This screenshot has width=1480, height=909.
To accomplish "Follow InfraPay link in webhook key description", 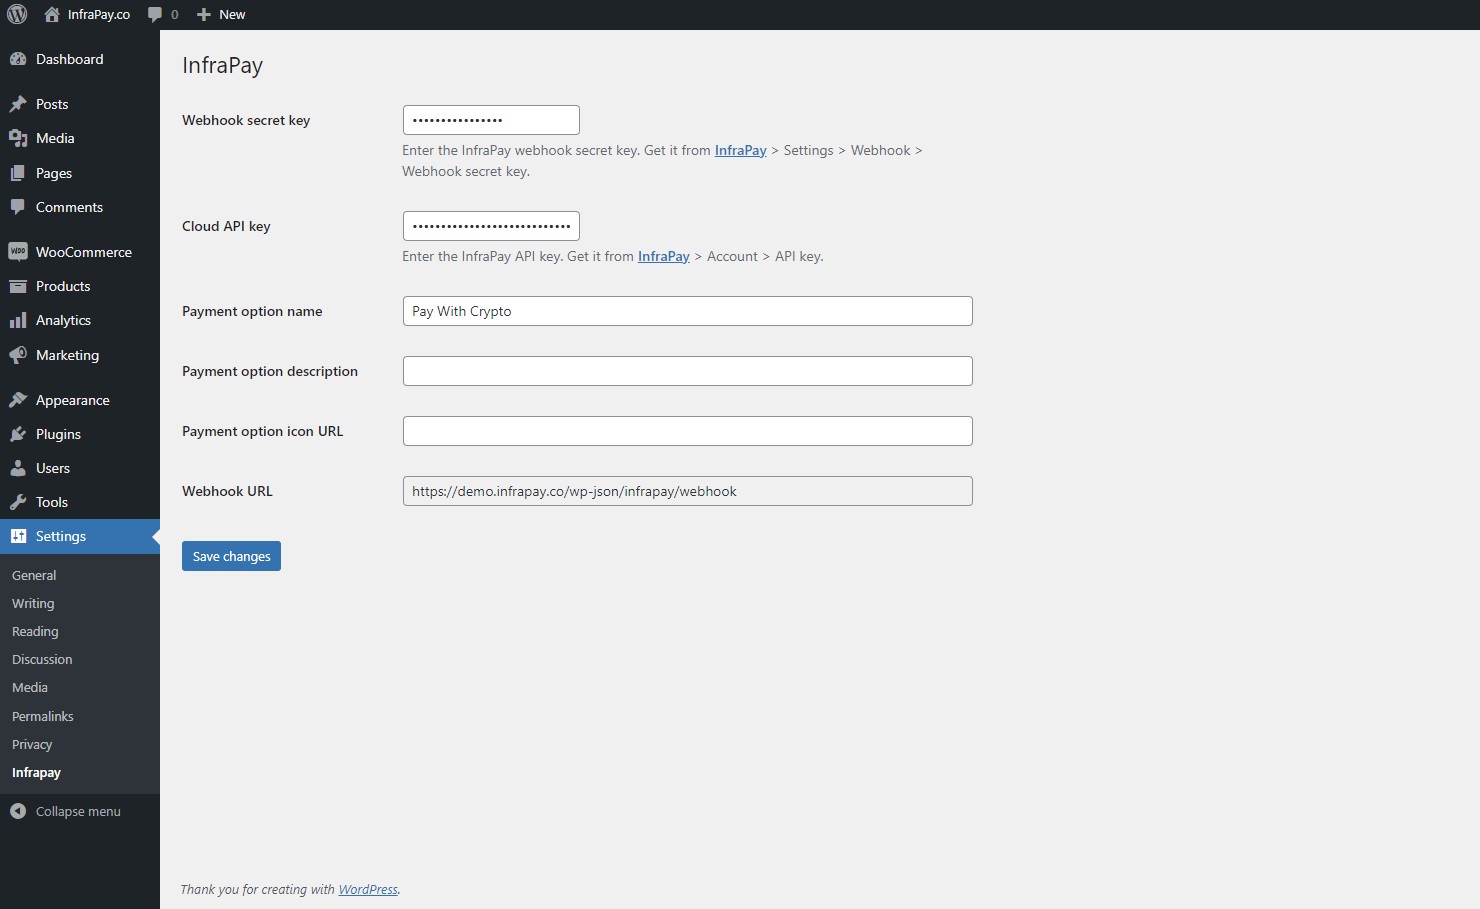I will [740, 150].
